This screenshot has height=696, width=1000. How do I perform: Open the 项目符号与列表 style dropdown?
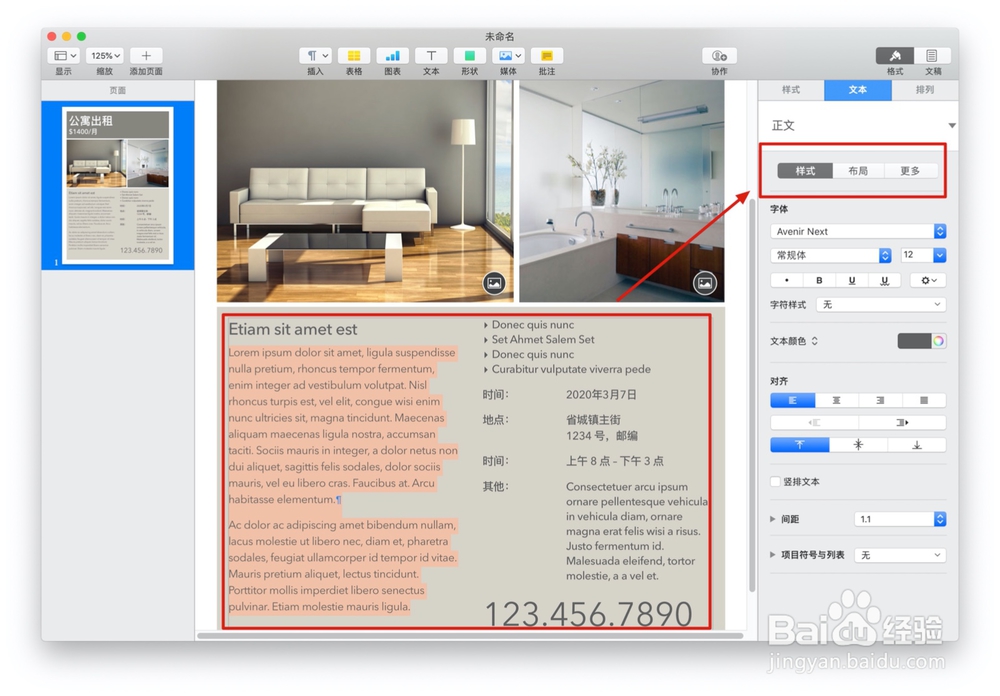[900, 555]
